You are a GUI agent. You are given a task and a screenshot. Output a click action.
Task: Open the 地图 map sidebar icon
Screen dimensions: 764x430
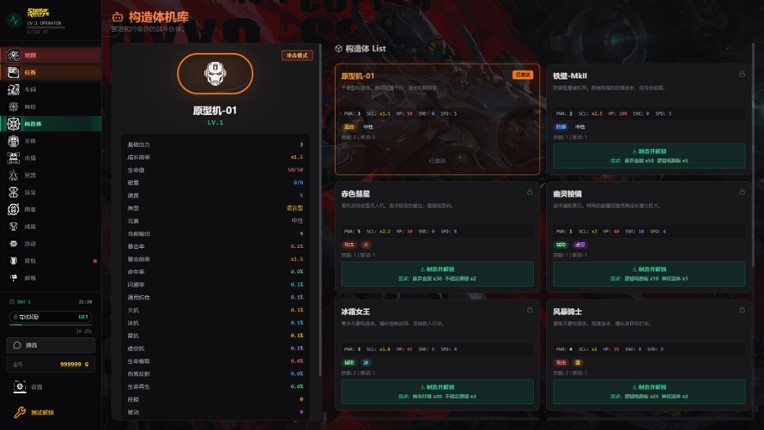(14, 55)
